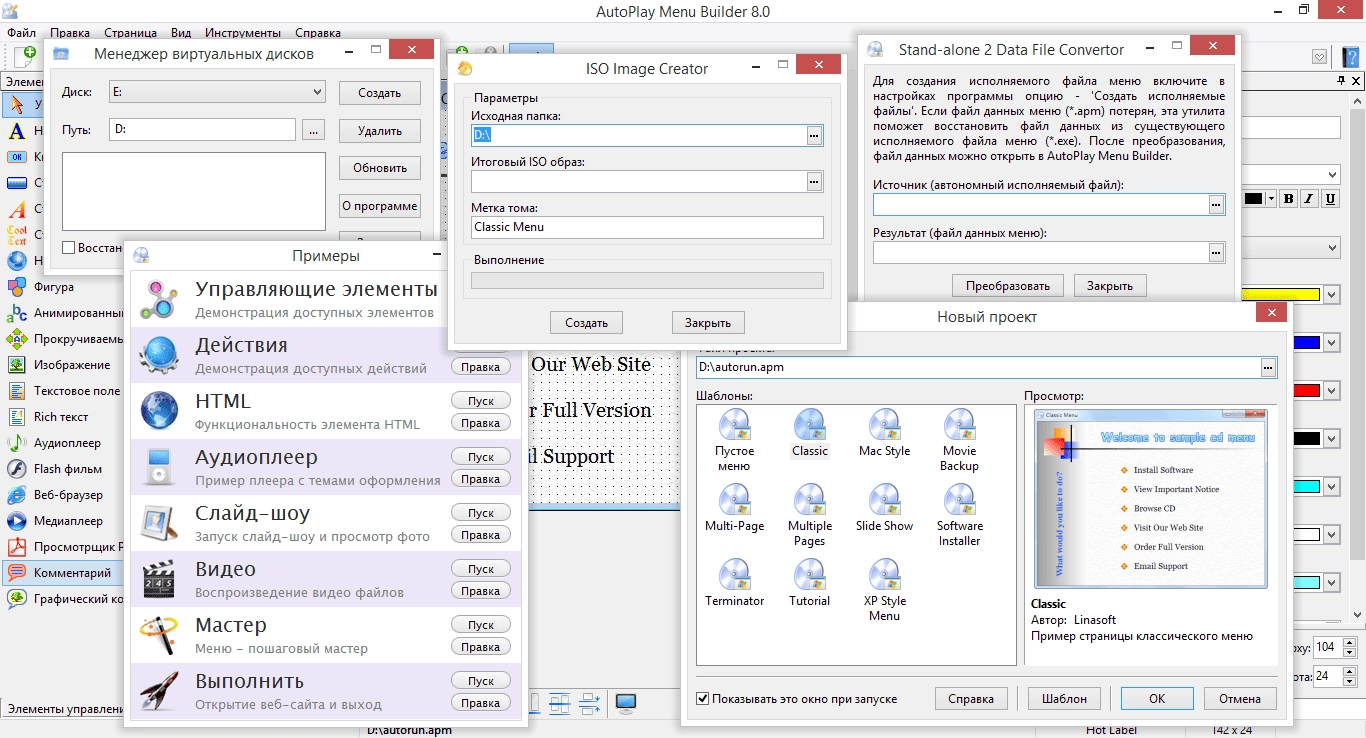This screenshot has width=1366, height=738.
Task: Open the Справка menu
Action: click(x=318, y=33)
